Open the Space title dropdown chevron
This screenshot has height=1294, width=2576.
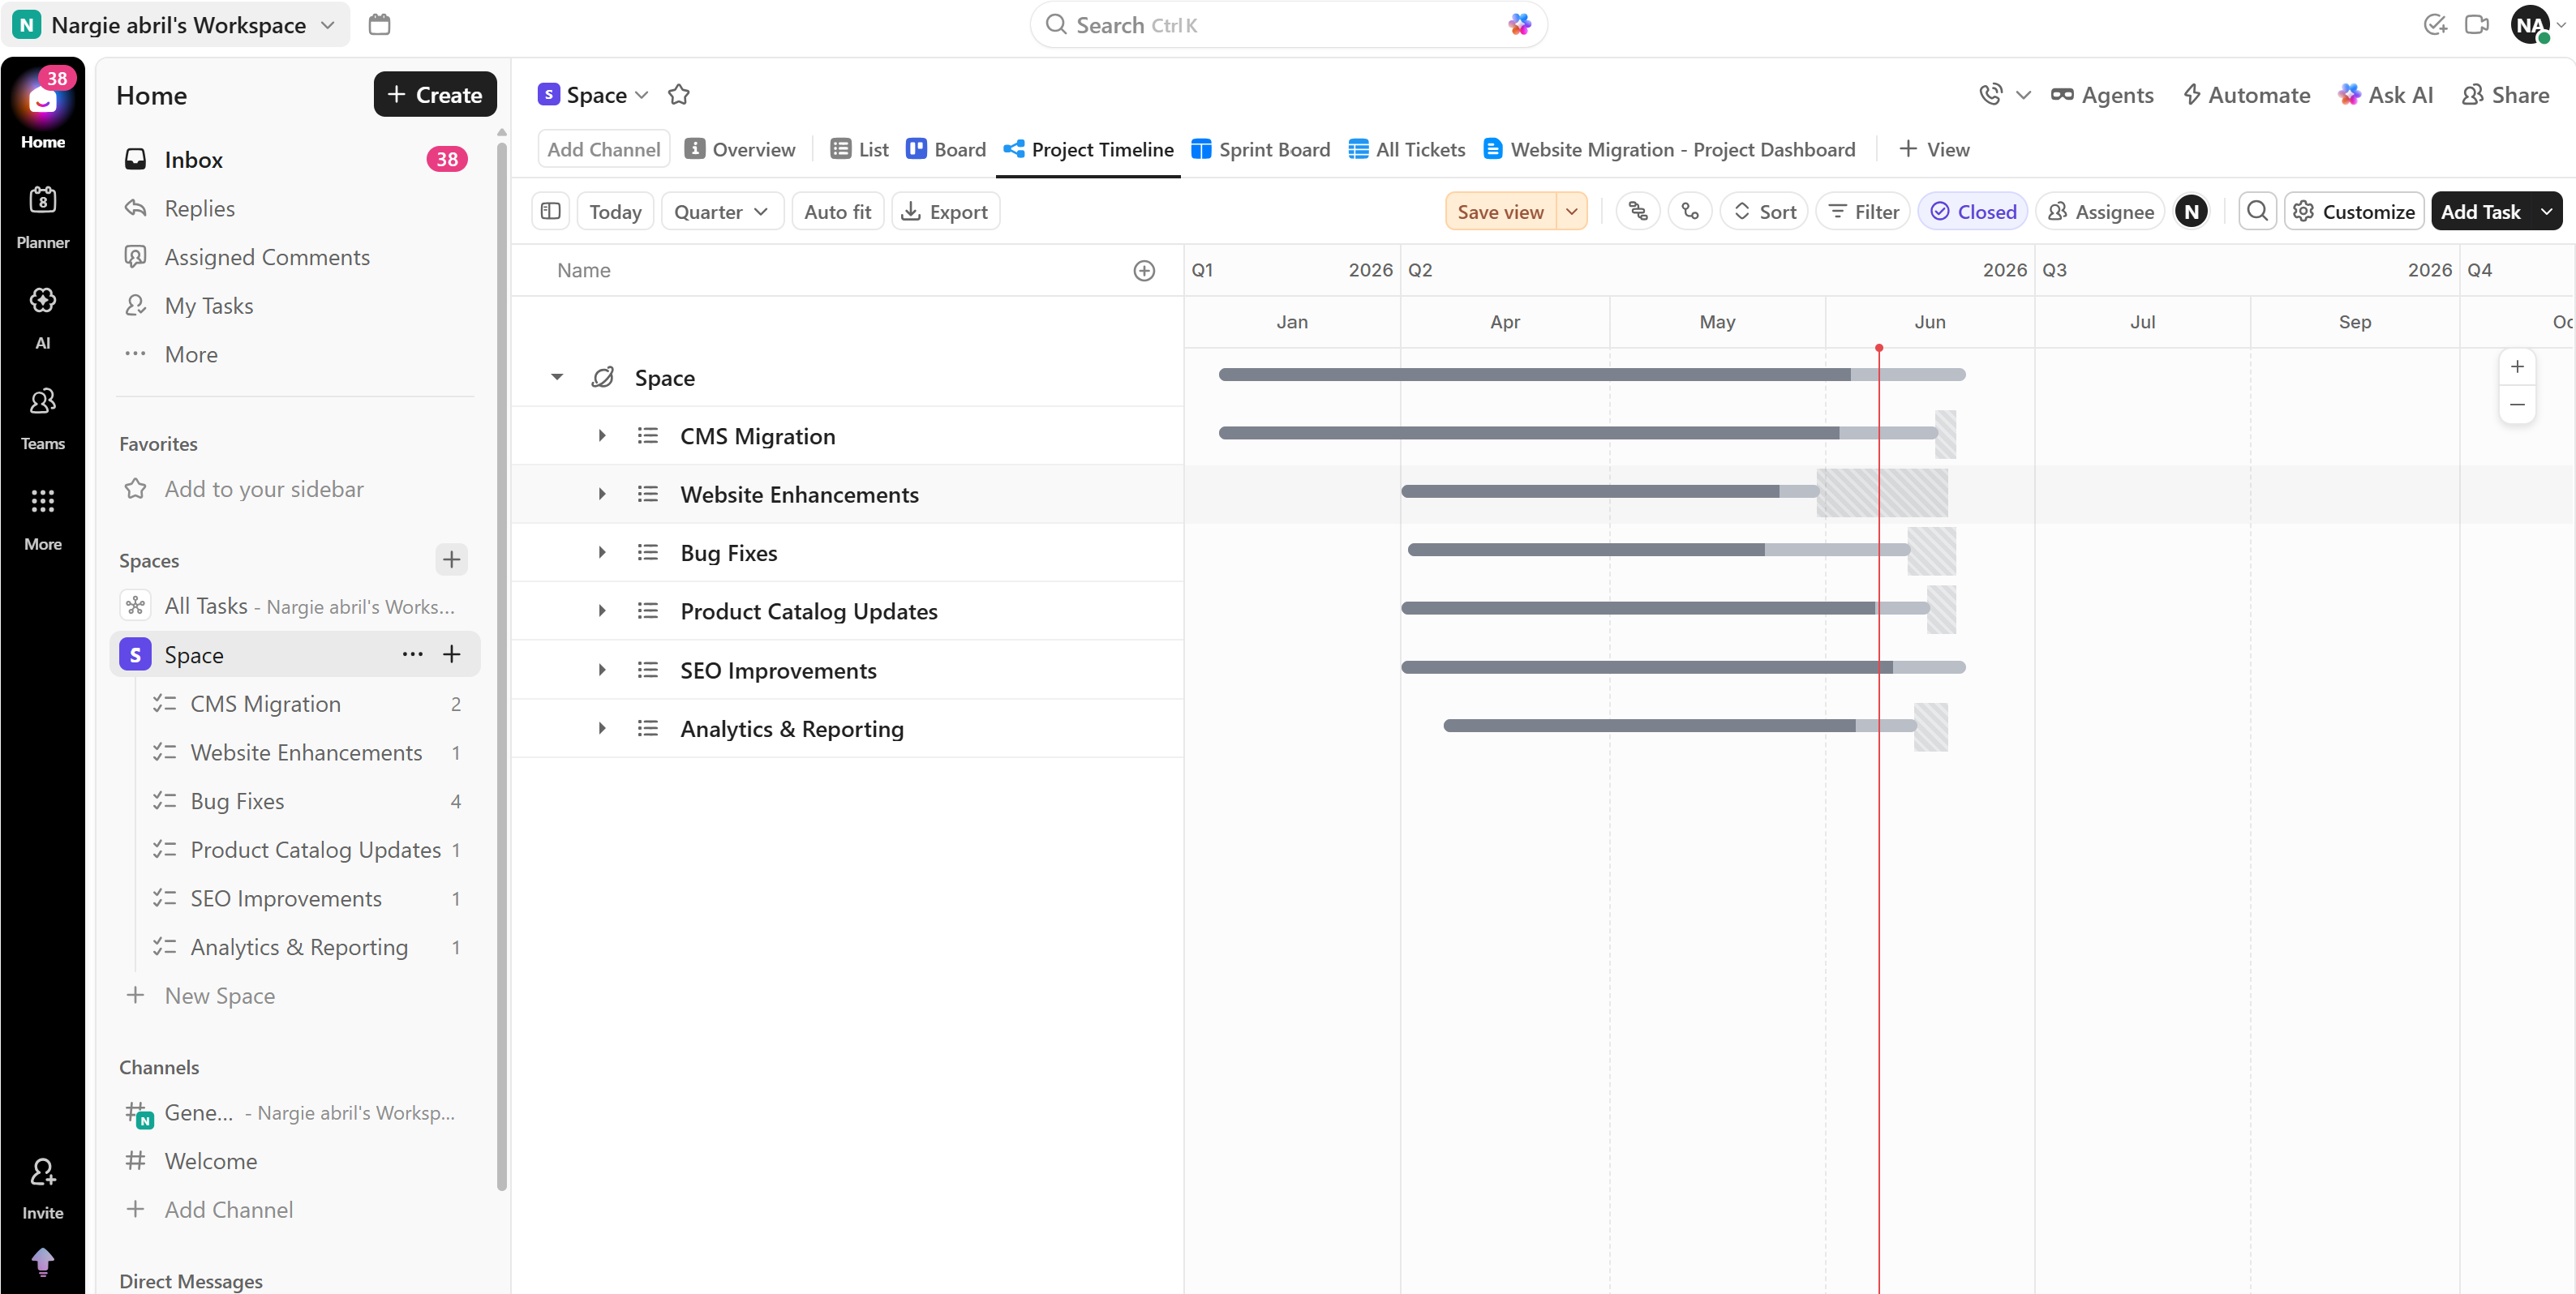[x=642, y=95]
